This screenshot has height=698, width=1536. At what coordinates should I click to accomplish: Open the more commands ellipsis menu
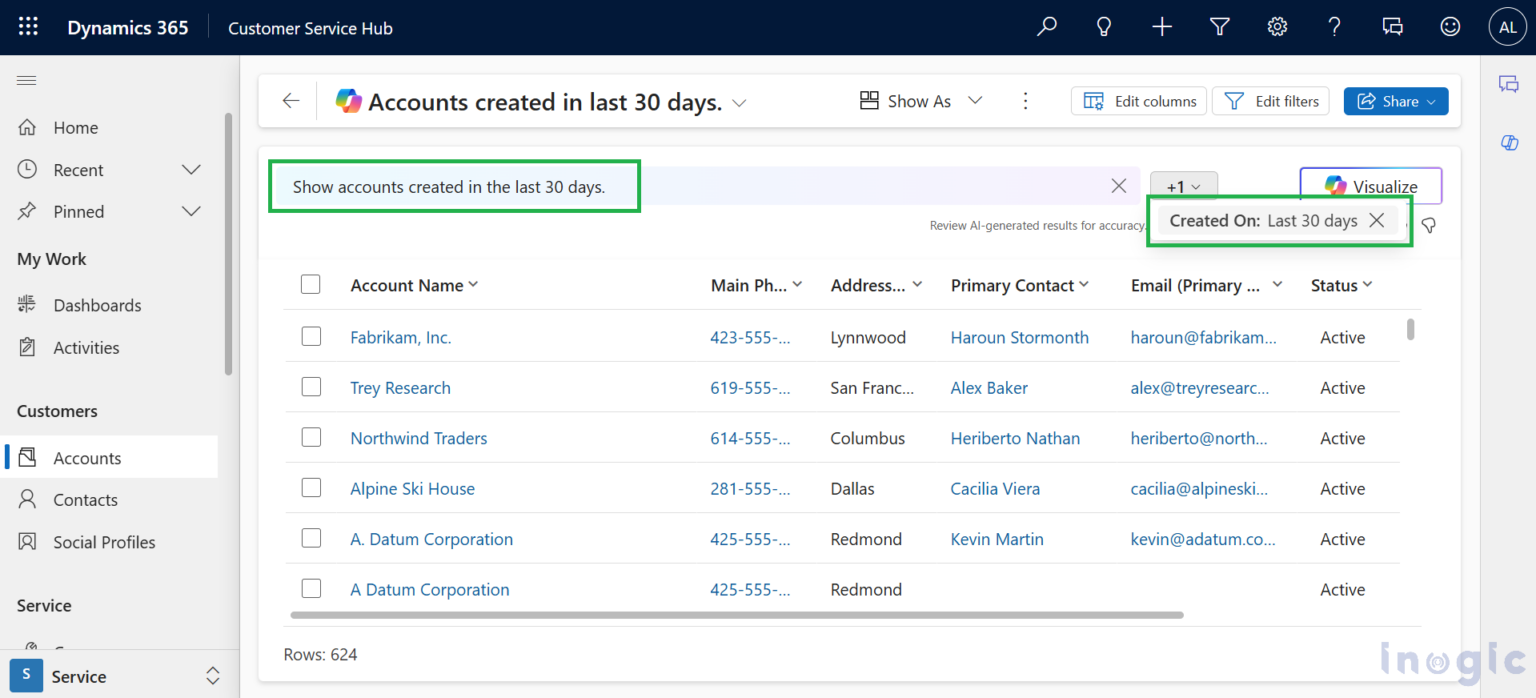tap(1025, 100)
